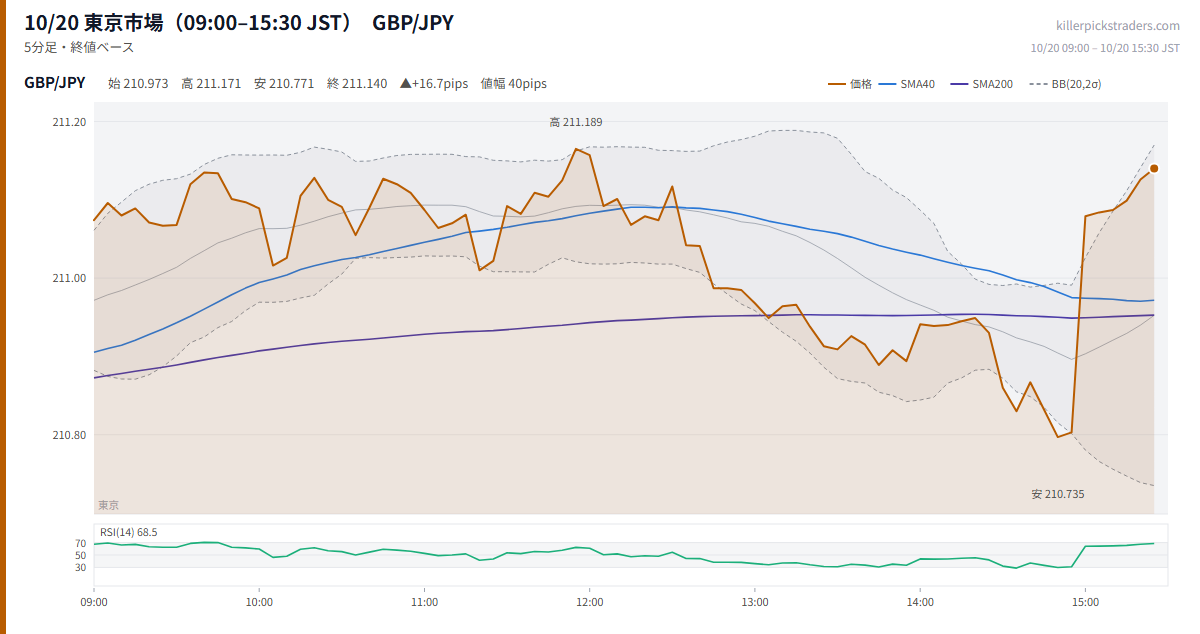Click the date range 10/20 09:00 – 10/20 15:30 JST
This screenshot has height=634, width=1200.
(x=1105, y=48)
